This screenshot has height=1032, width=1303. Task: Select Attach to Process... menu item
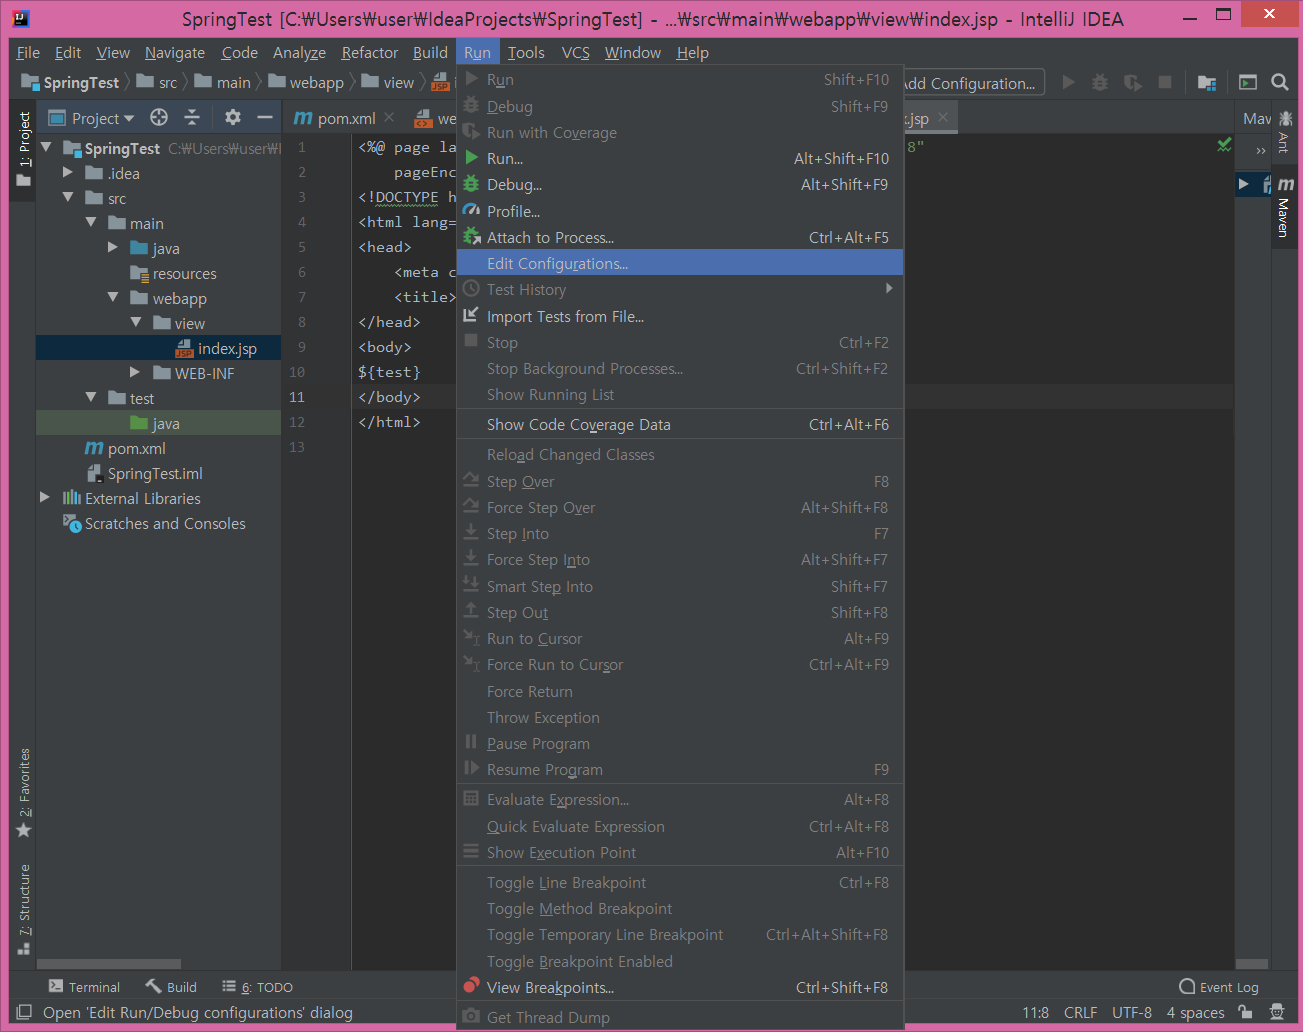coord(680,237)
